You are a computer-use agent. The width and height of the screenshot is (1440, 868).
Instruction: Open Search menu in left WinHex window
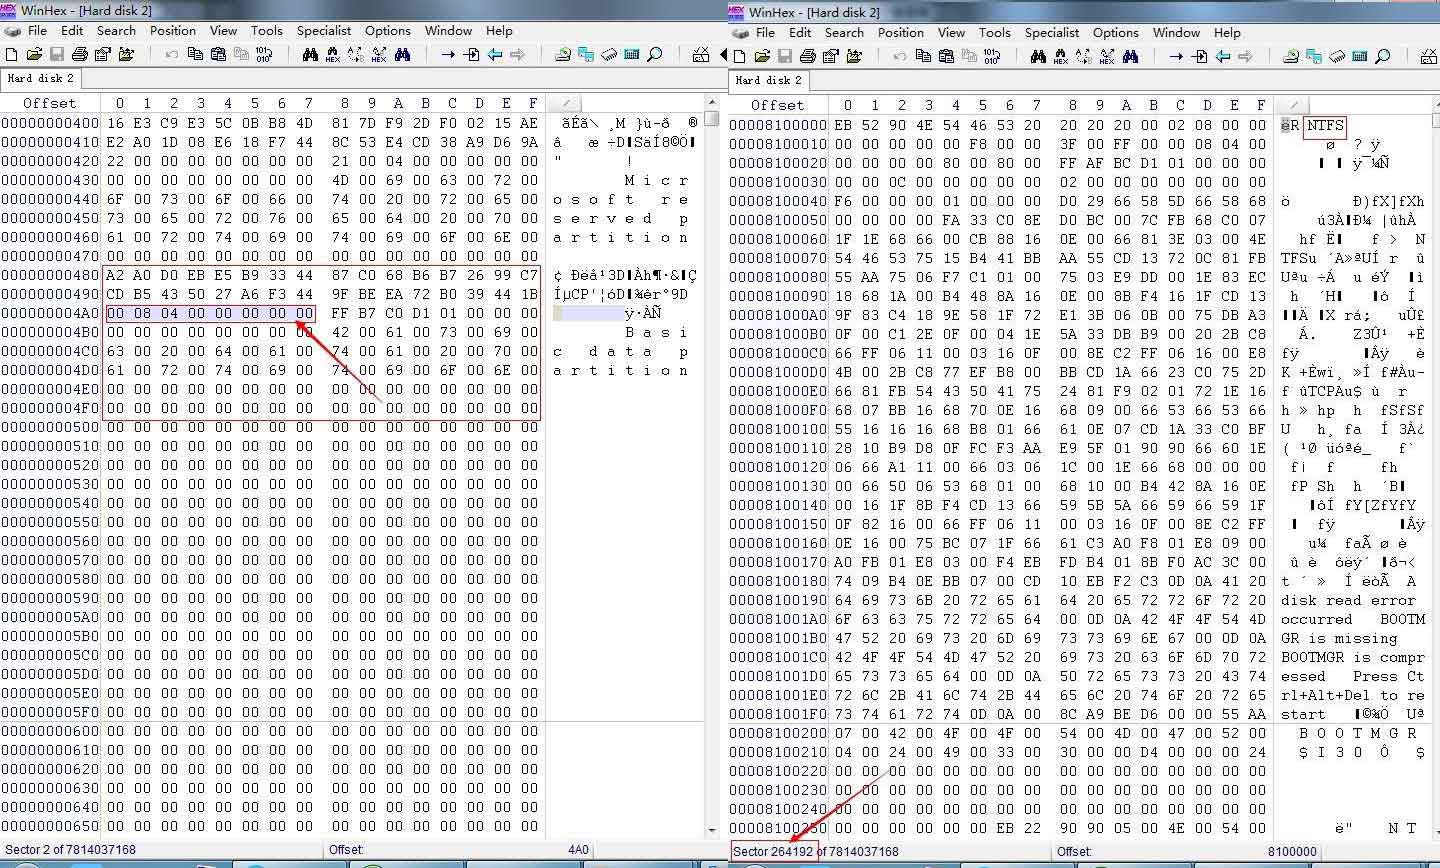[116, 30]
